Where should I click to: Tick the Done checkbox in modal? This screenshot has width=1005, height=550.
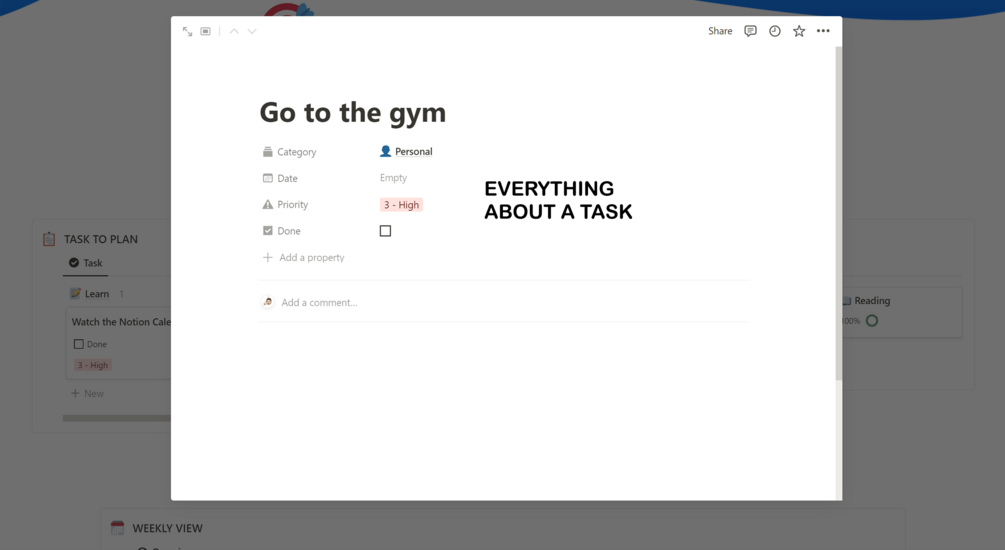click(385, 231)
